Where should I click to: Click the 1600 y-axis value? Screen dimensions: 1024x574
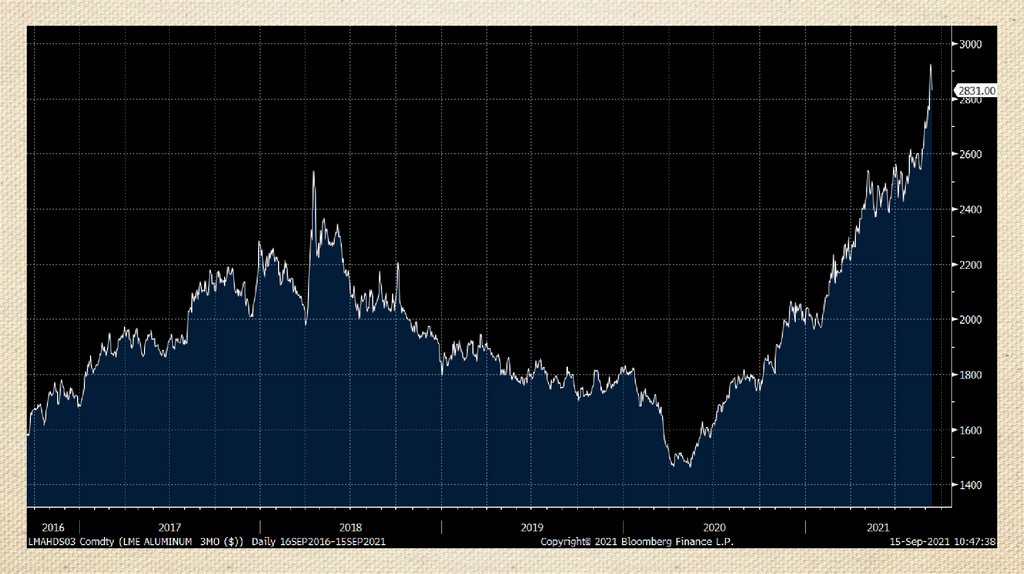pyautogui.click(x=970, y=430)
